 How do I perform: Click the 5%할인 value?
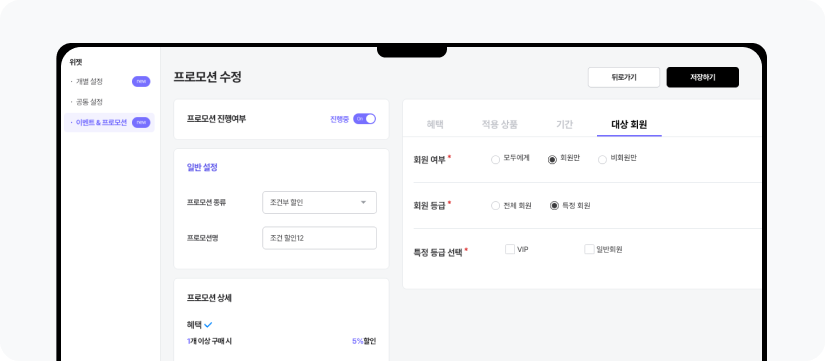[364, 342]
